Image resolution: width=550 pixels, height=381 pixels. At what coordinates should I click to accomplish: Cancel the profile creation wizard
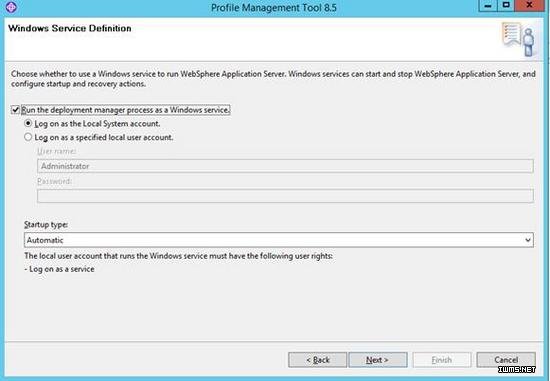tap(506, 360)
